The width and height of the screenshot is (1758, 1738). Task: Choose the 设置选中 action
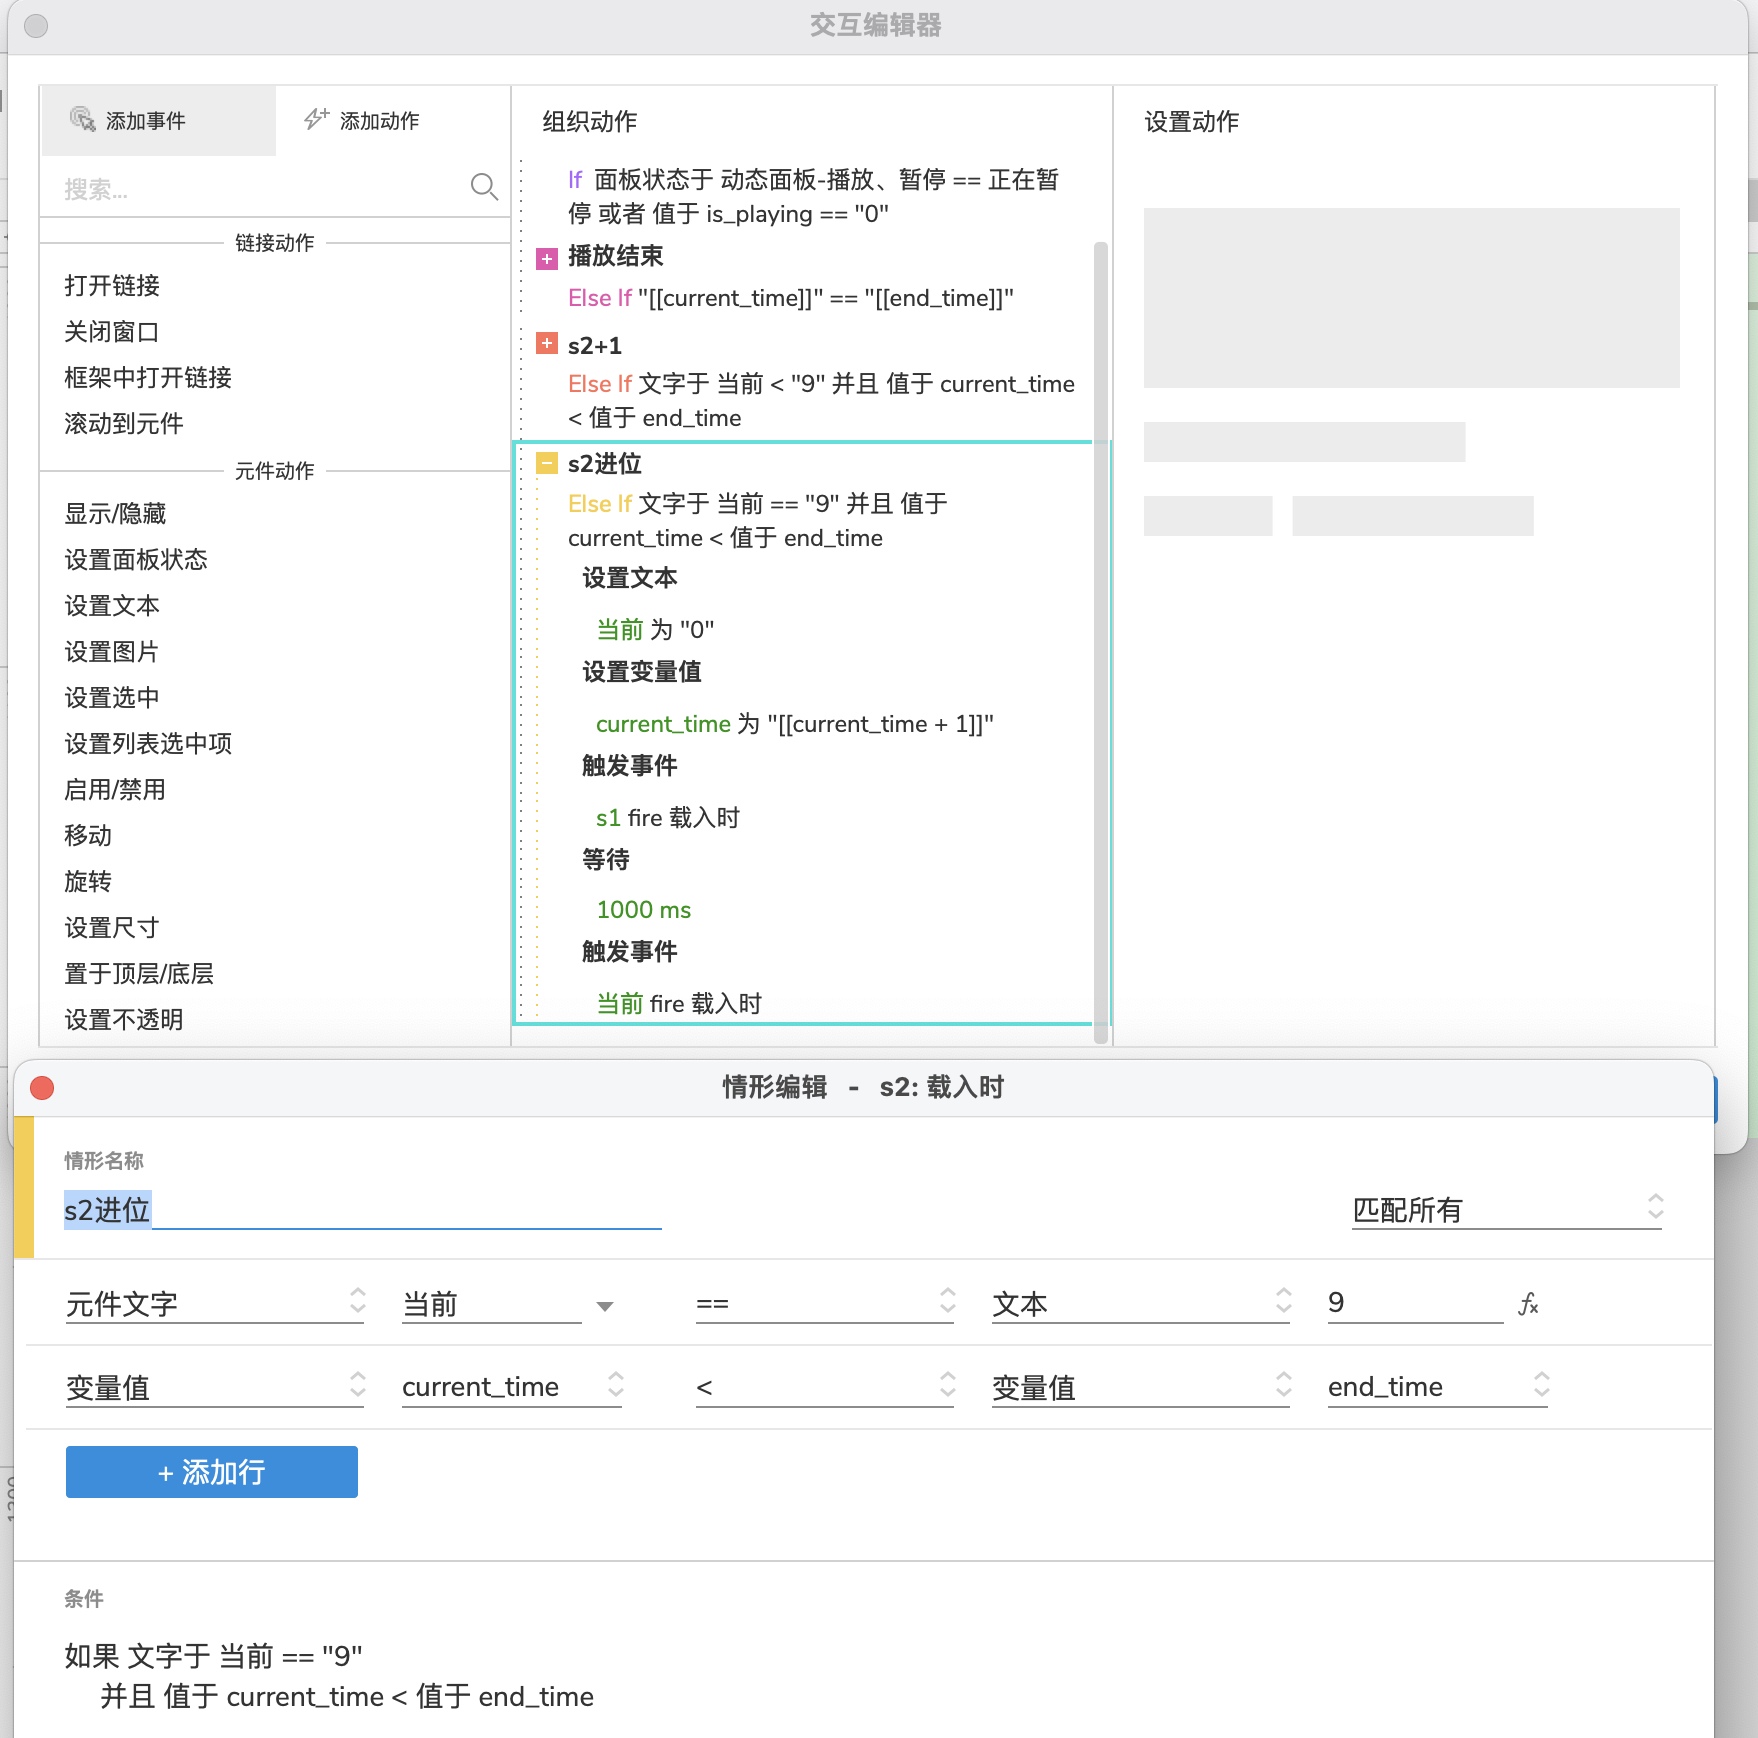tap(112, 698)
